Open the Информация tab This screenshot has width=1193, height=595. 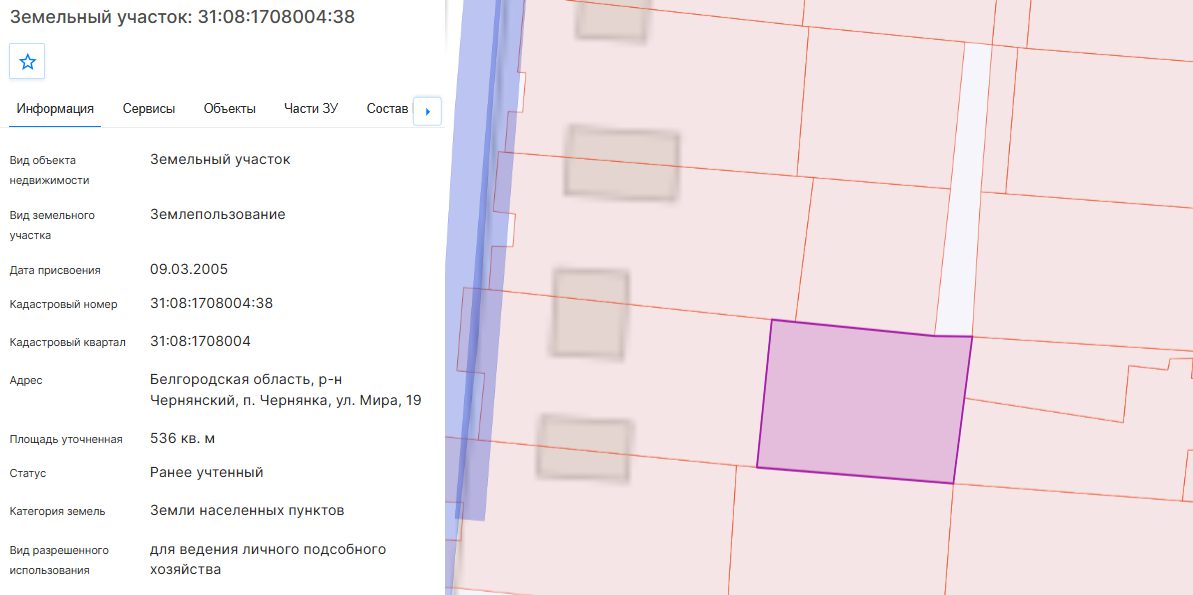[56, 109]
